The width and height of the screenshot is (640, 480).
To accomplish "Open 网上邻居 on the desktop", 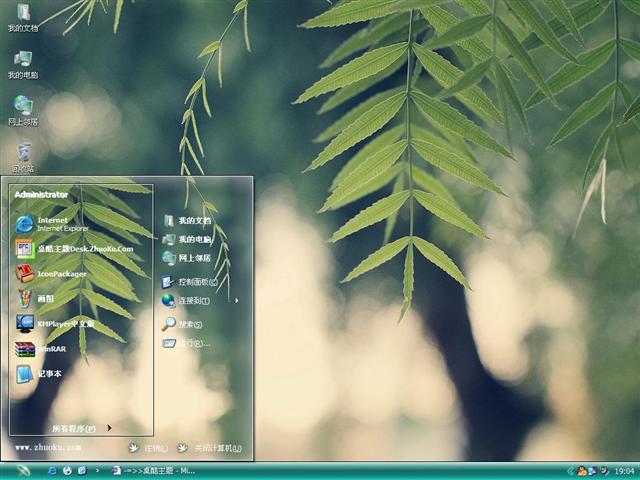I will tap(22, 109).
